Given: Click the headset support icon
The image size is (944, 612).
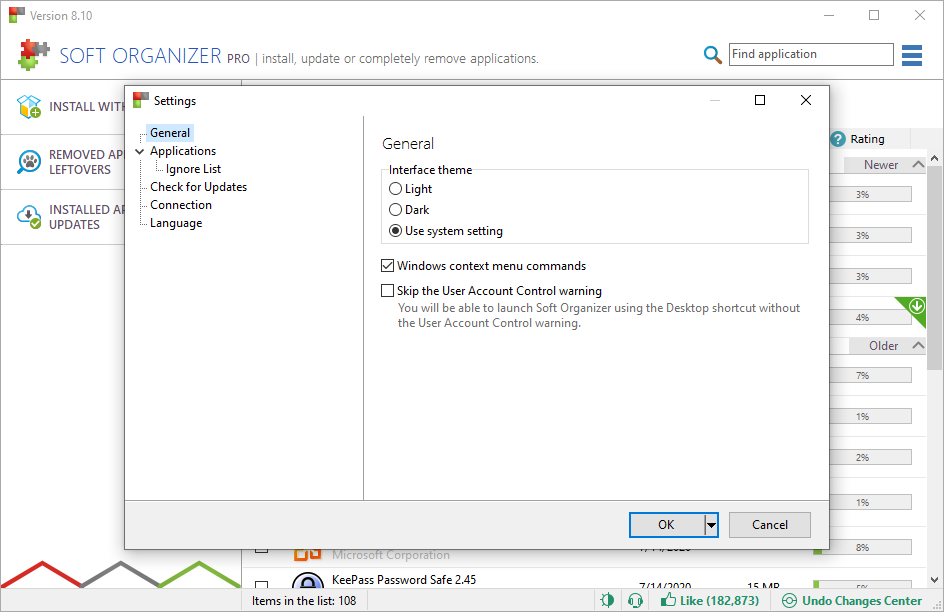Looking at the screenshot, I should [635, 600].
